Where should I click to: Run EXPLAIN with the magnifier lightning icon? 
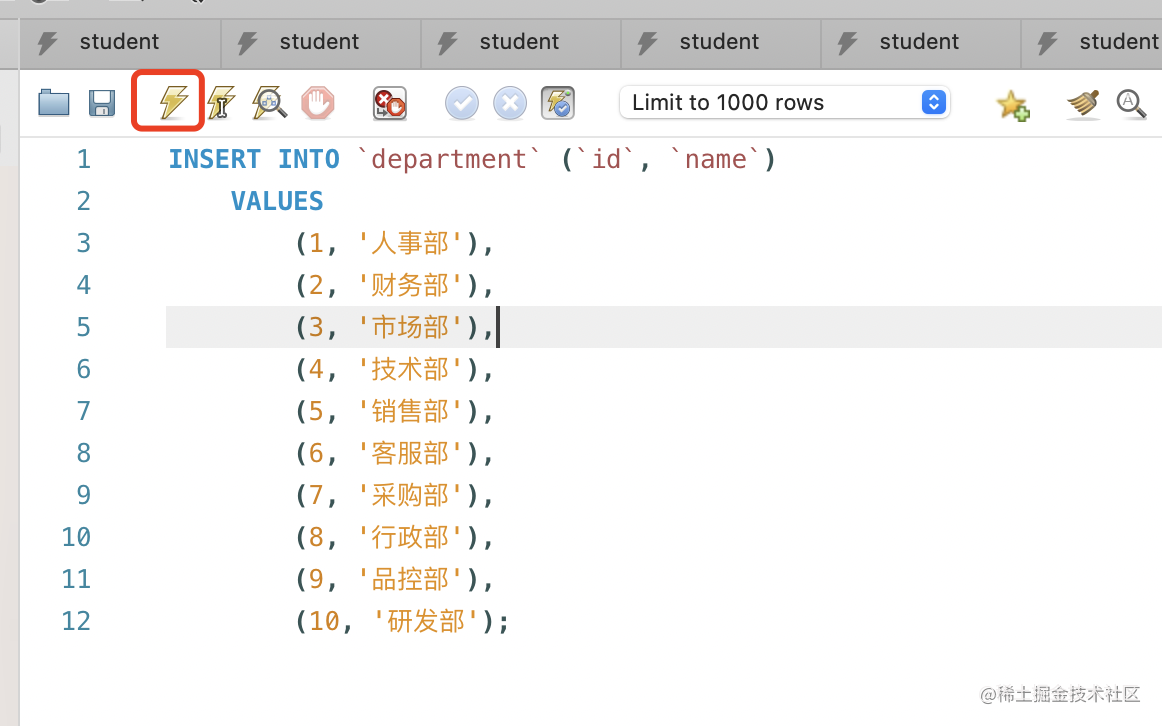[x=269, y=102]
